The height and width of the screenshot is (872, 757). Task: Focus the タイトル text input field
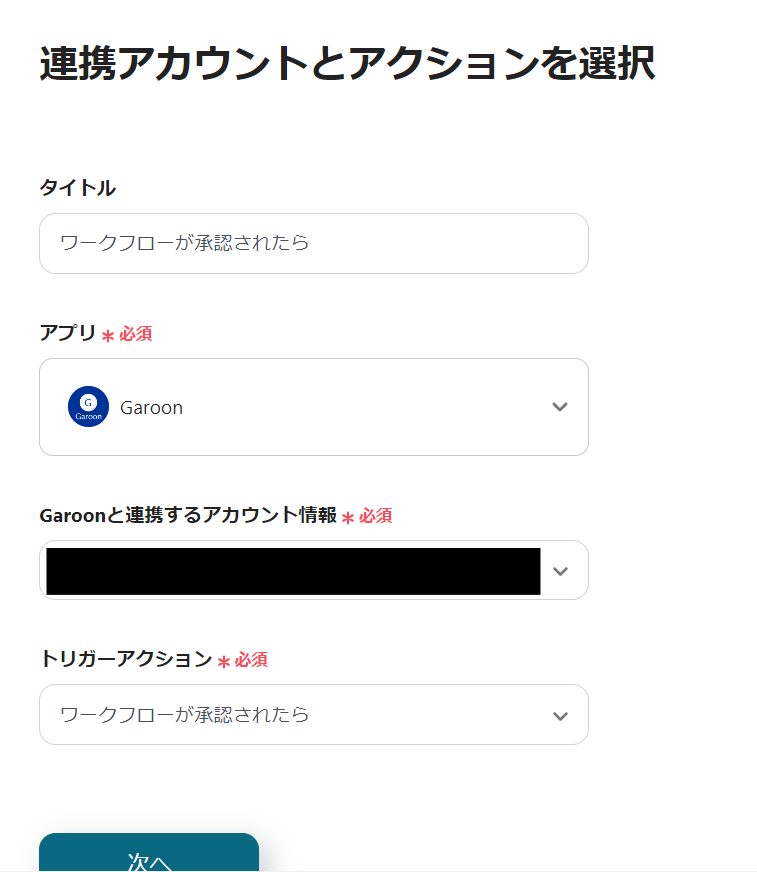[x=313, y=243]
